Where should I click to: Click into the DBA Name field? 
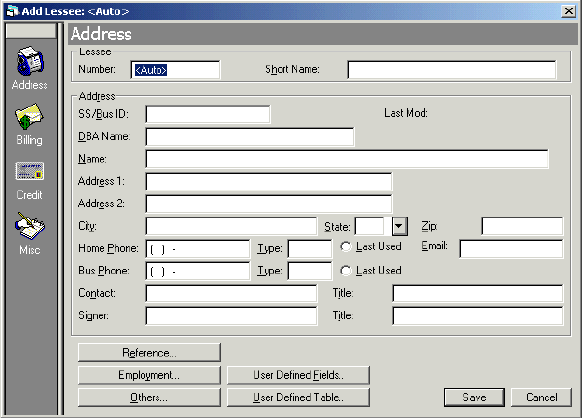250,137
